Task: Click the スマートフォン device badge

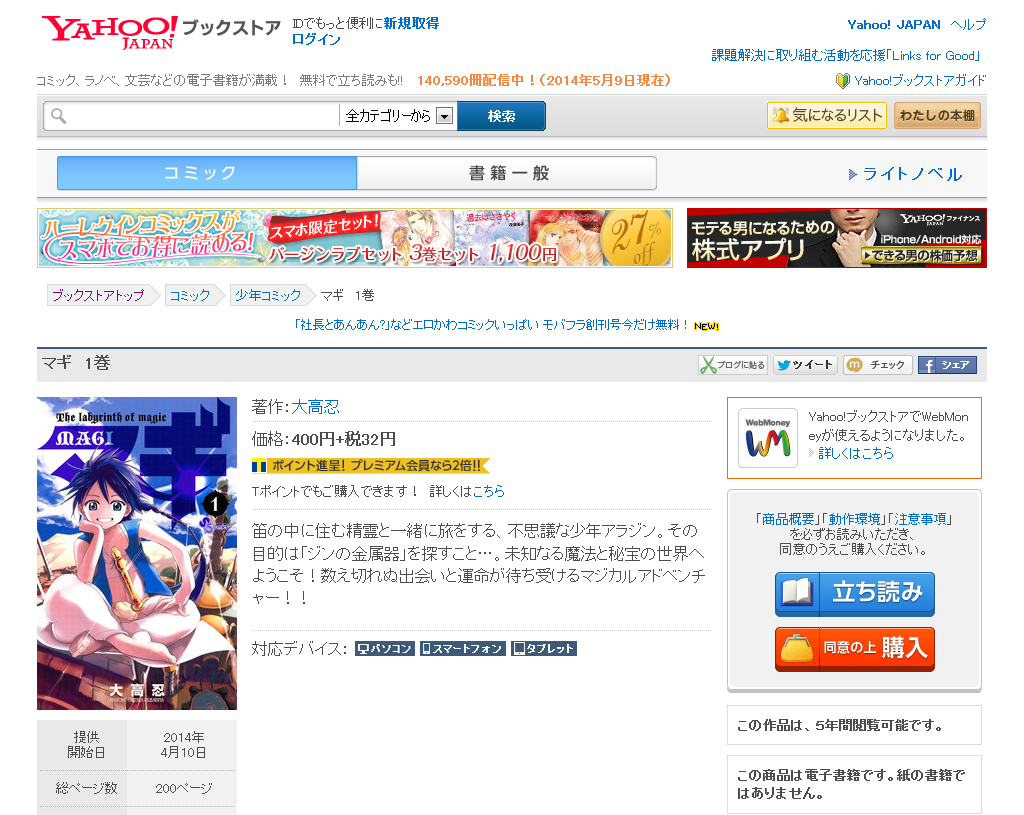Action: 463,648
